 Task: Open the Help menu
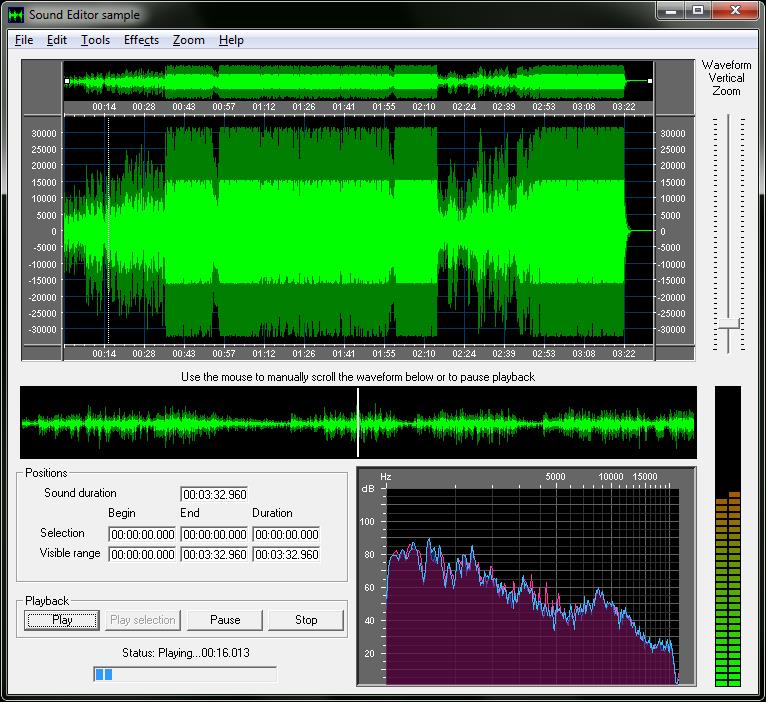231,40
